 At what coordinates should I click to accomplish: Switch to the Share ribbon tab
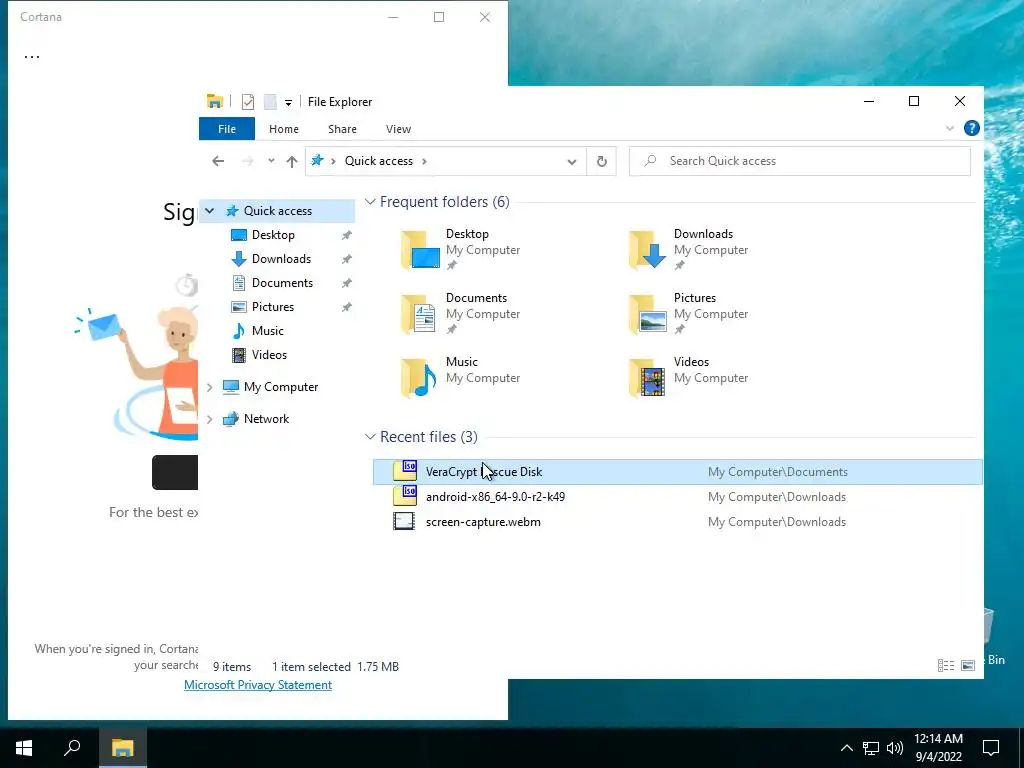[x=342, y=129]
